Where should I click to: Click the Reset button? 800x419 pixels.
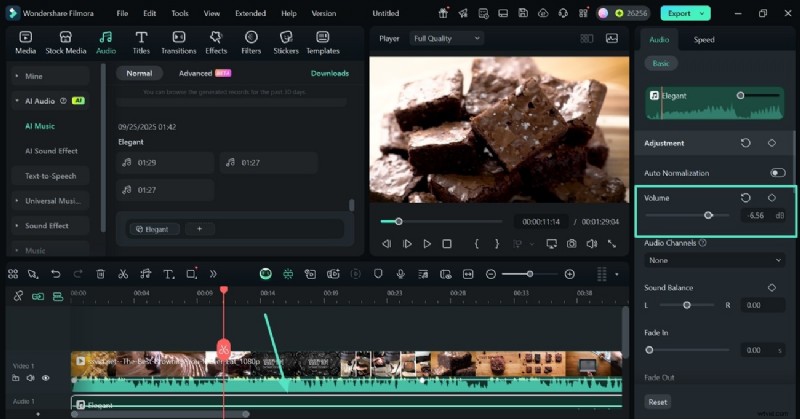[658, 402]
